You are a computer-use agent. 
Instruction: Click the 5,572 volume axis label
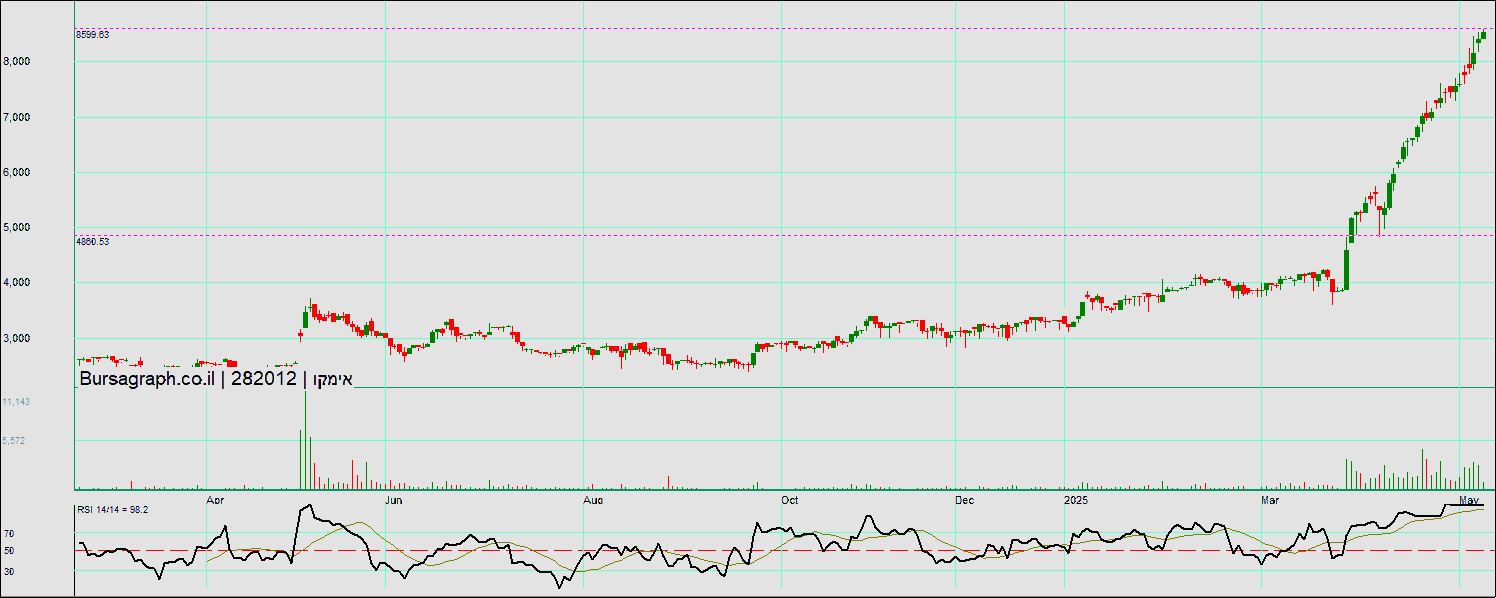tap(13, 440)
